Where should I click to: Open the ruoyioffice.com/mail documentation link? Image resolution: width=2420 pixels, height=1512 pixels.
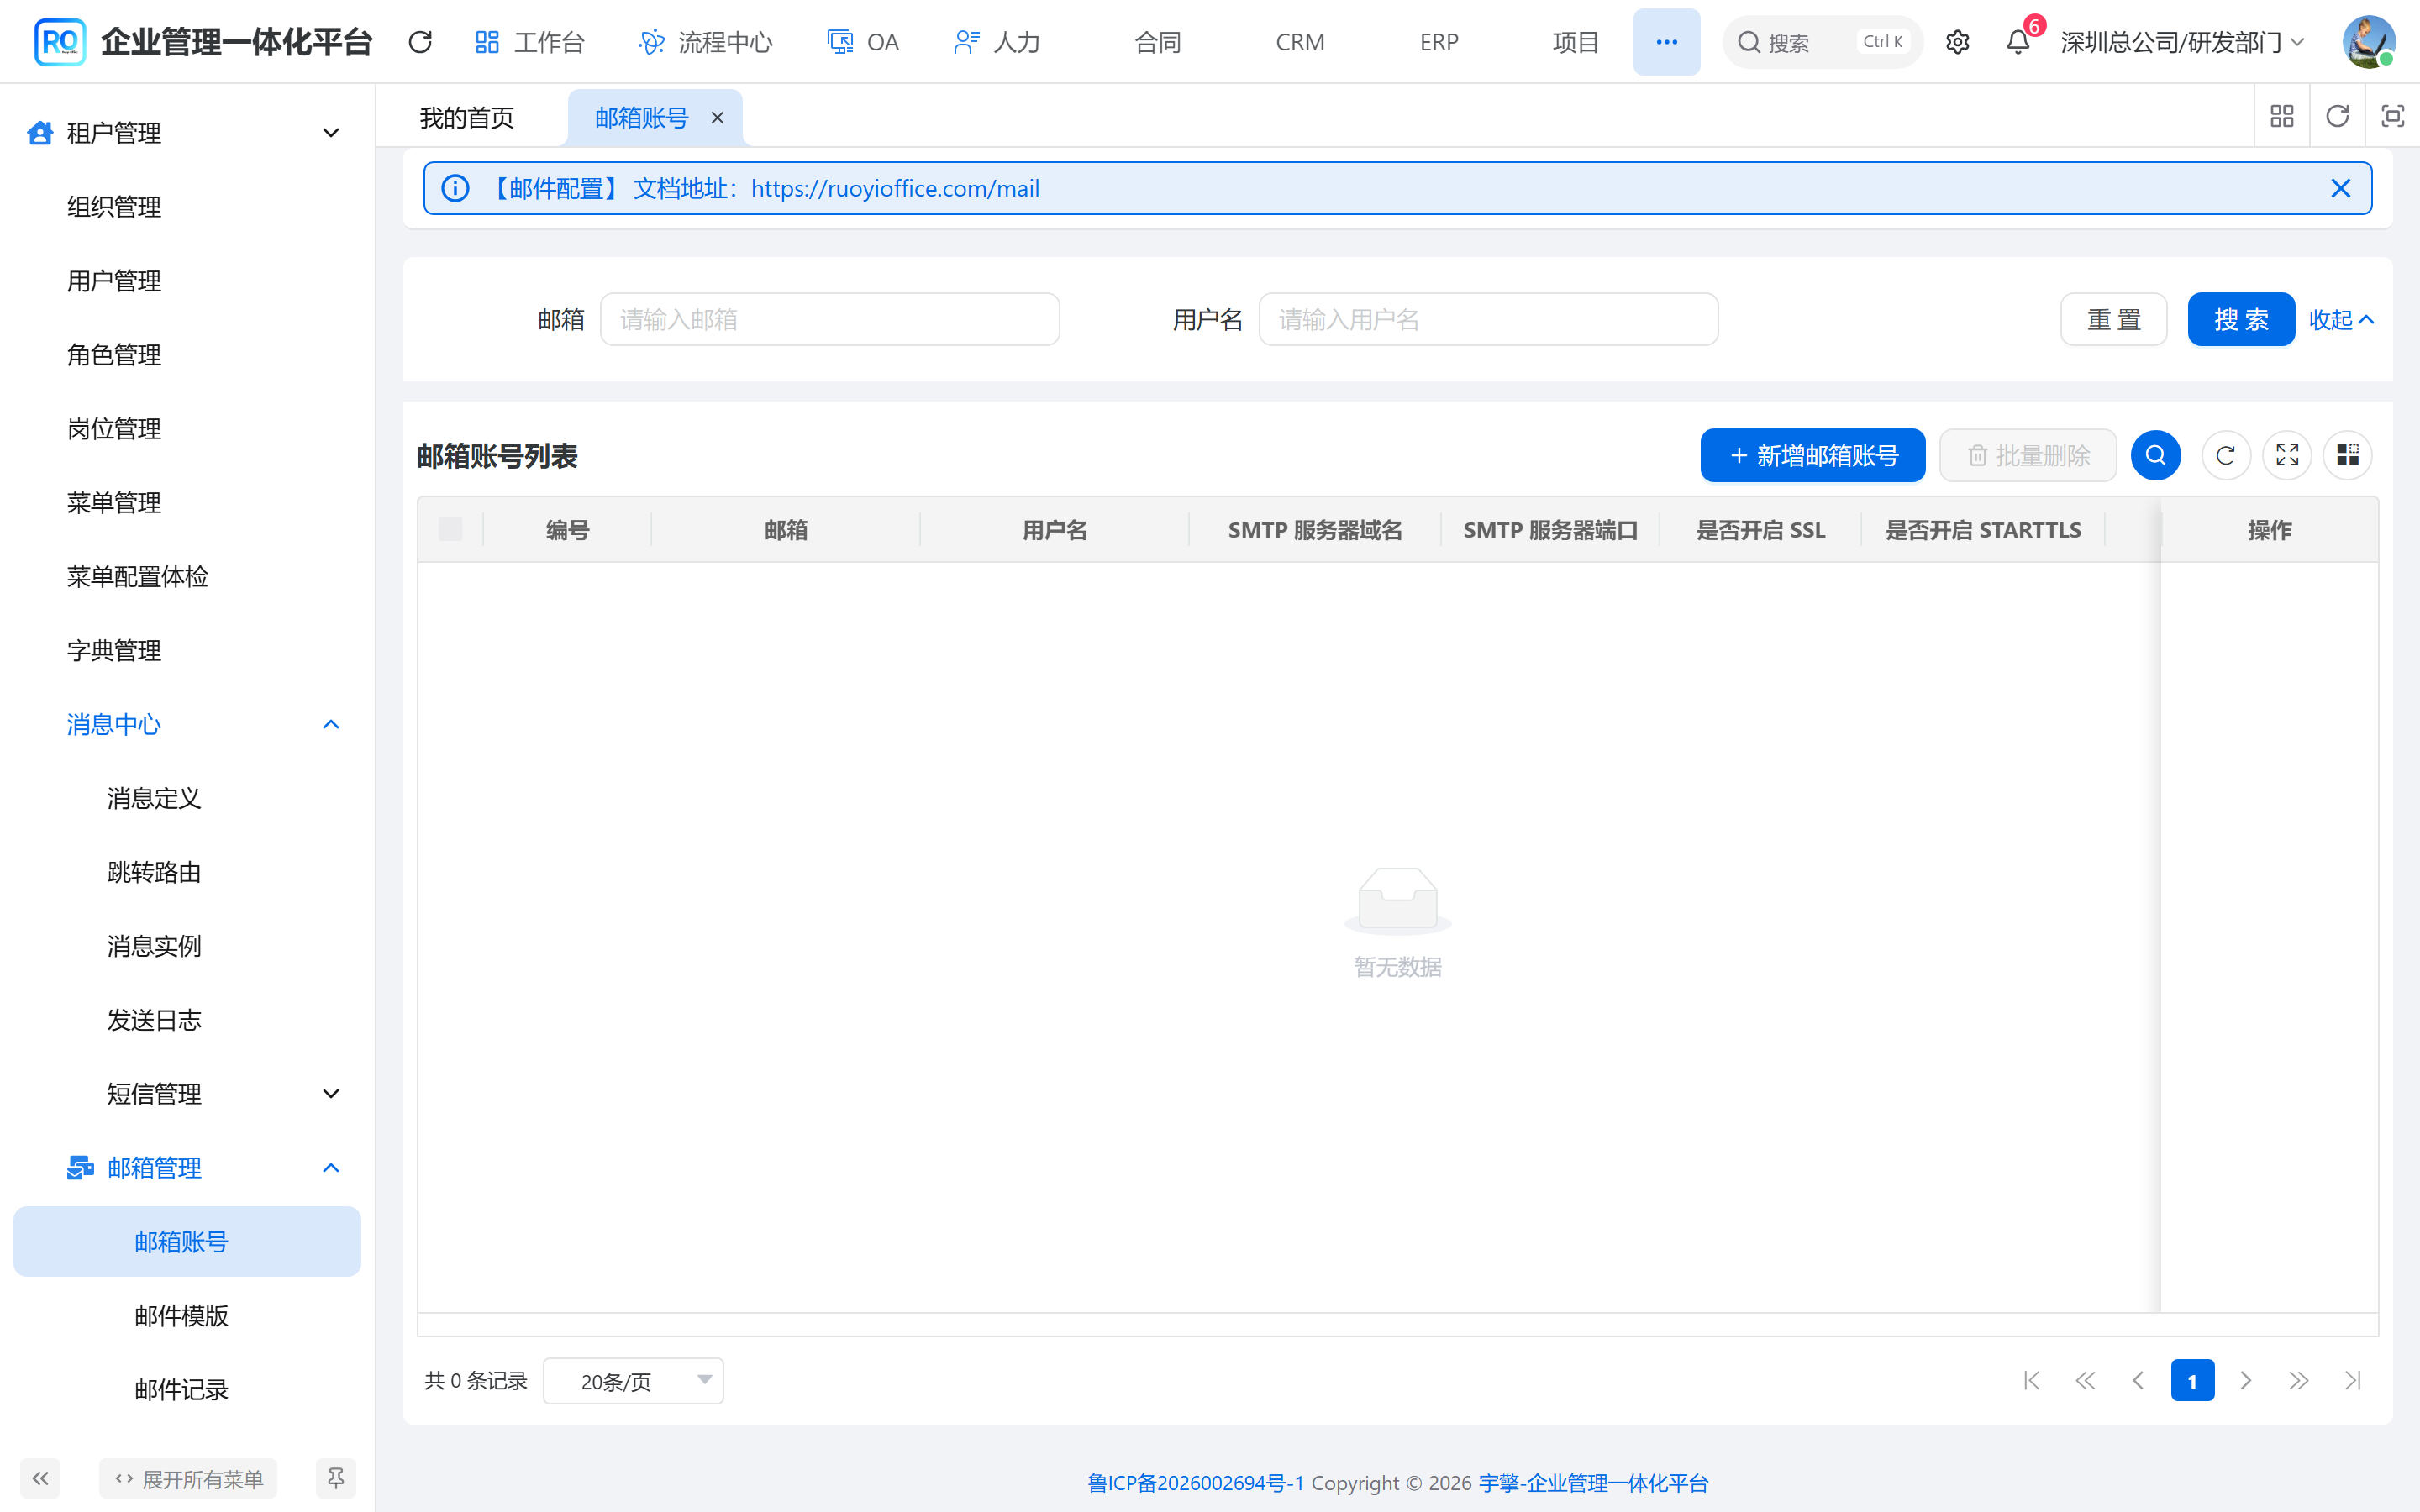pos(895,188)
